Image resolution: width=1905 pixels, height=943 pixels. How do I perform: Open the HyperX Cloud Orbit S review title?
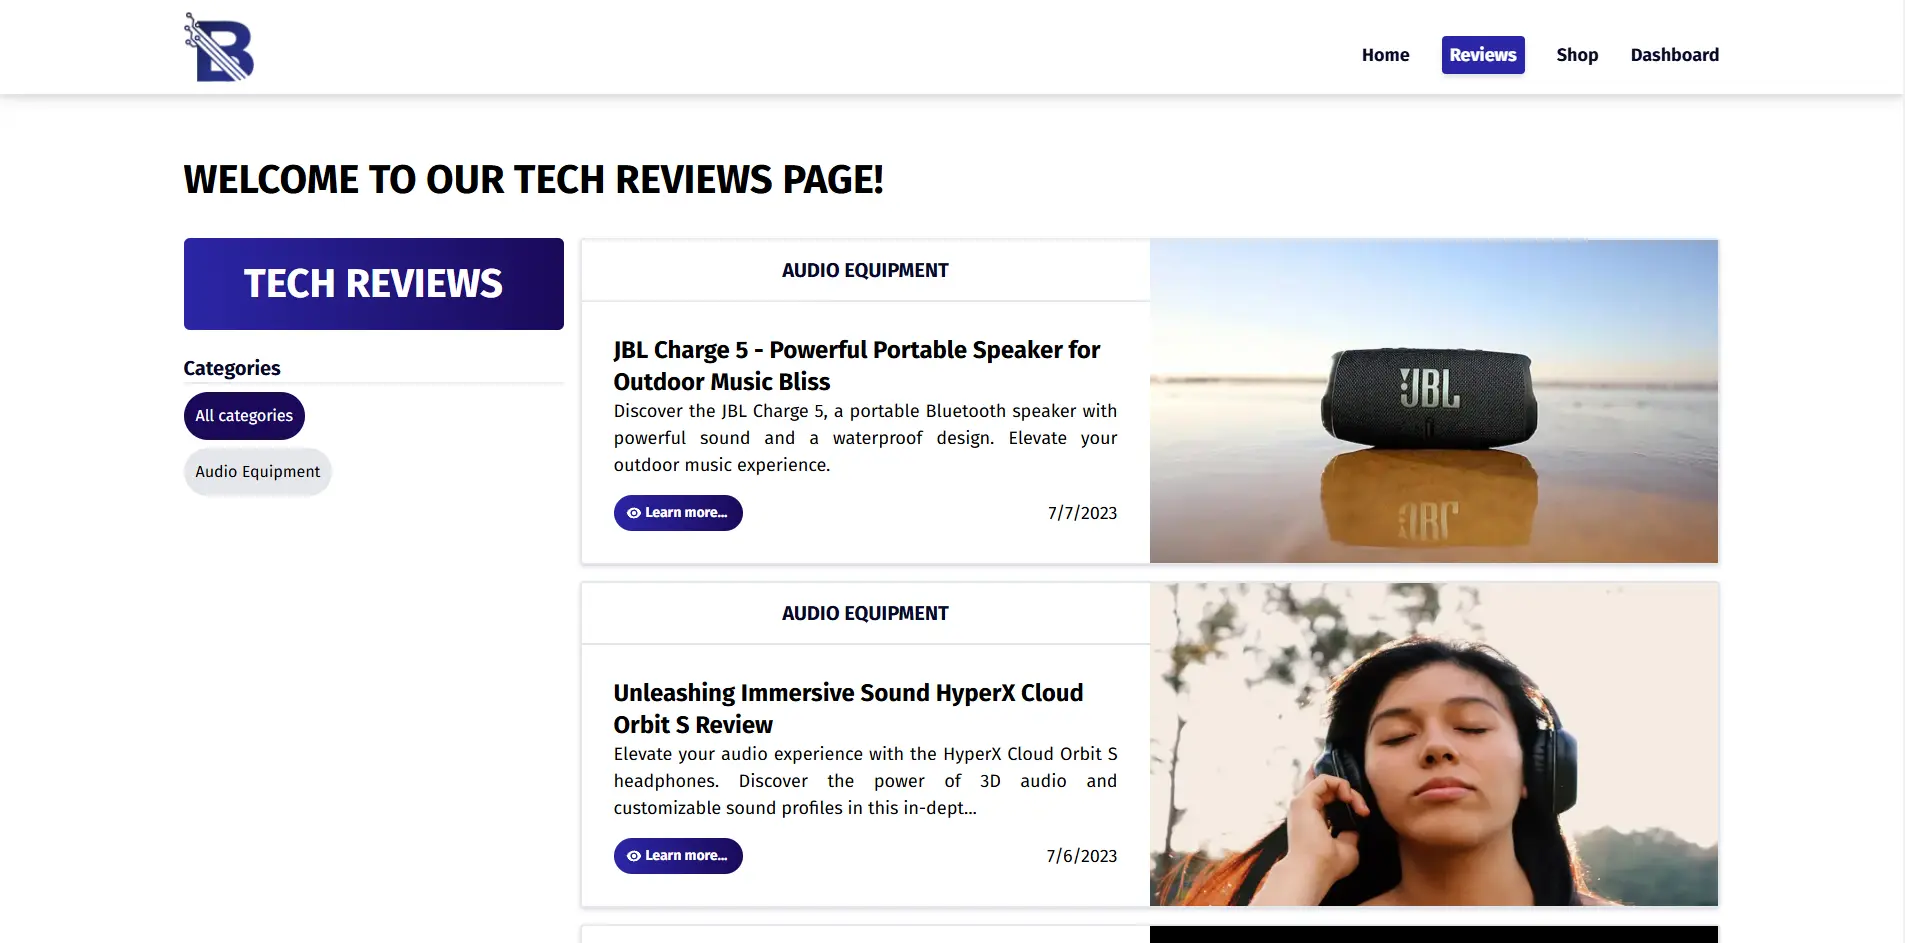coord(848,708)
